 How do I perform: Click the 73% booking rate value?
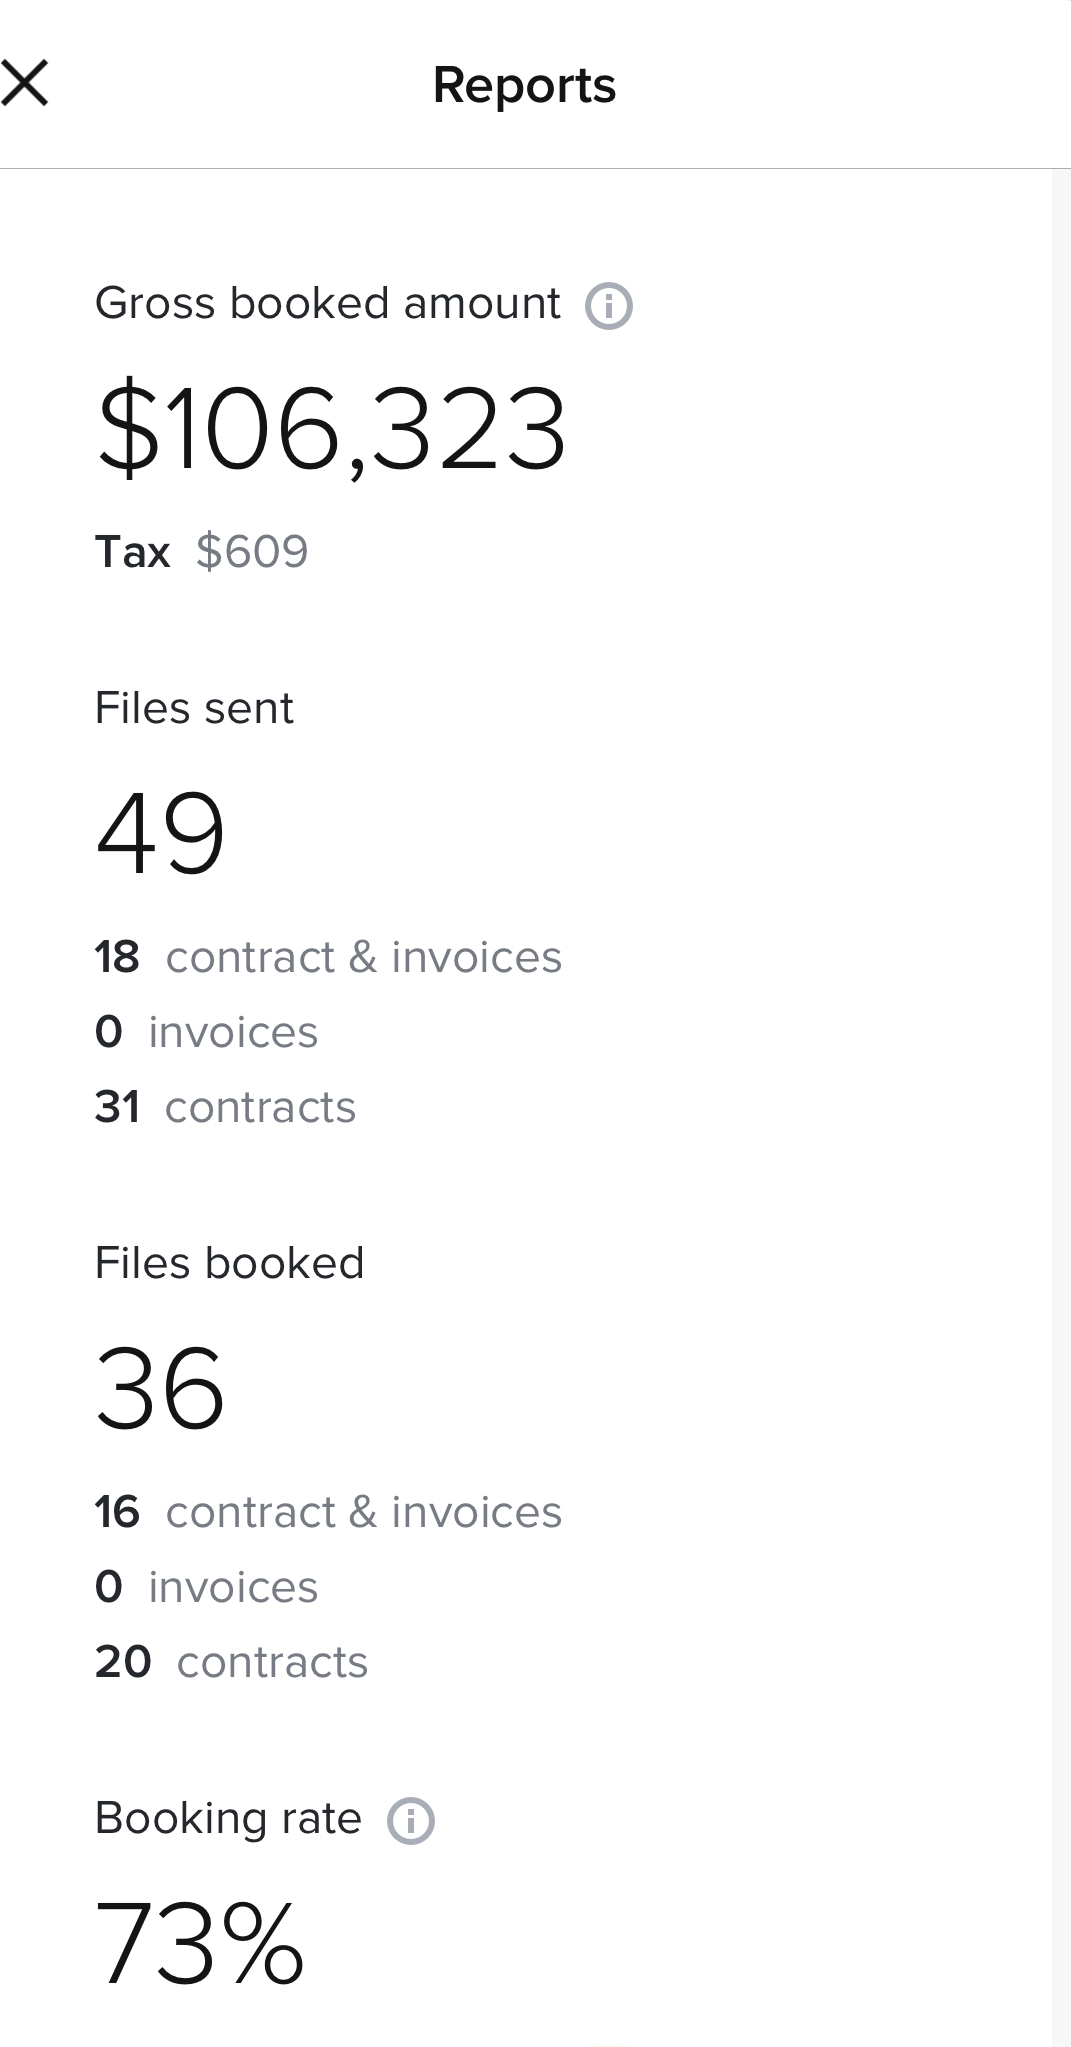click(199, 1943)
